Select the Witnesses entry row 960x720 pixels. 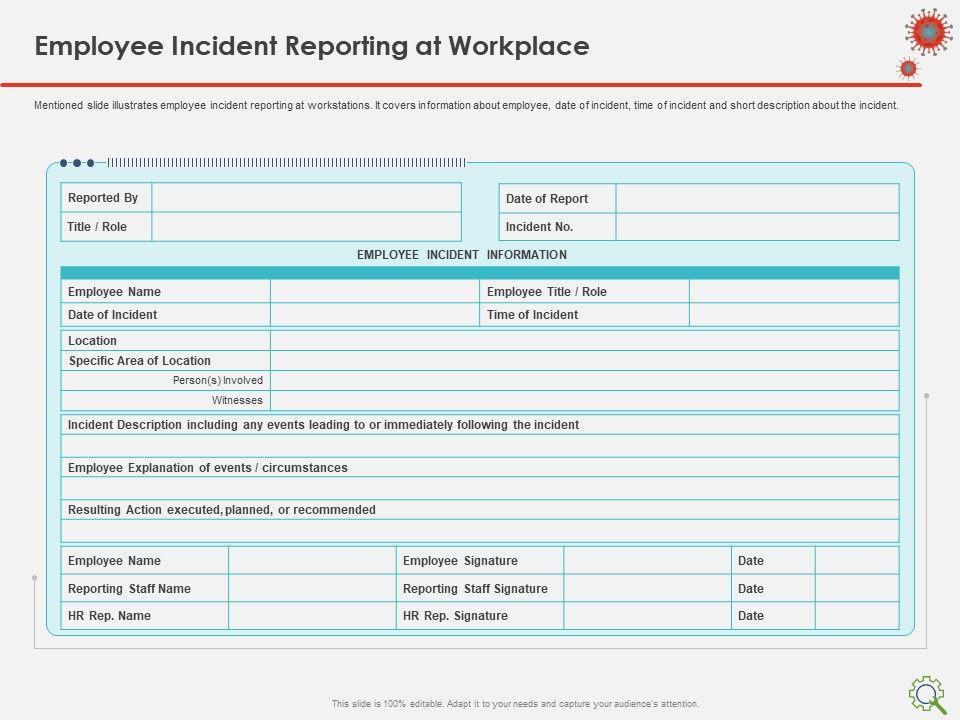tap(584, 401)
